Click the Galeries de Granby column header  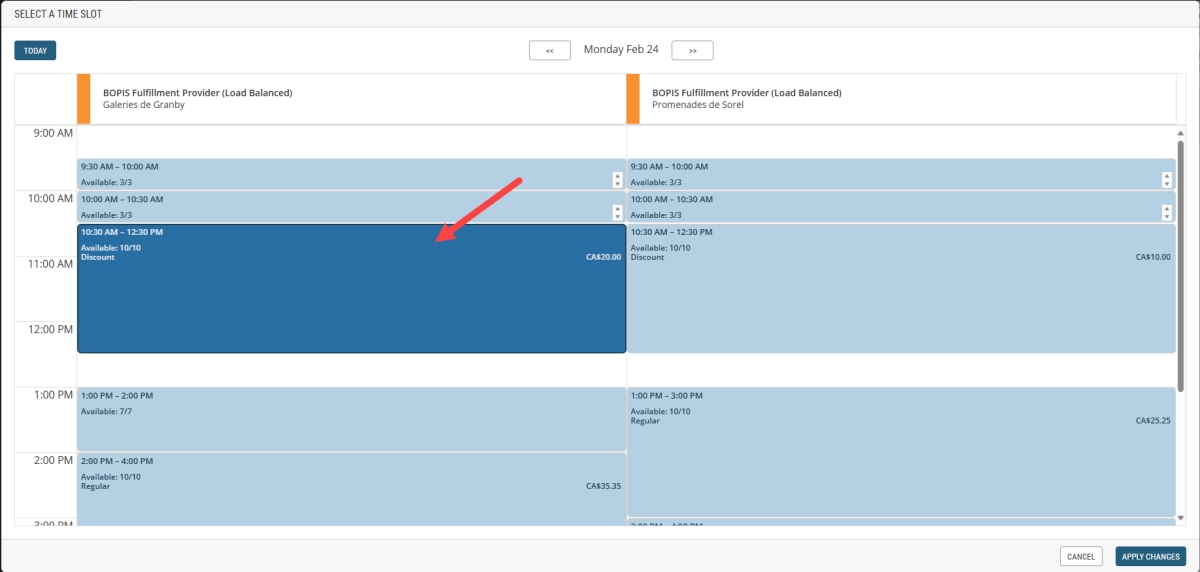(x=350, y=99)
